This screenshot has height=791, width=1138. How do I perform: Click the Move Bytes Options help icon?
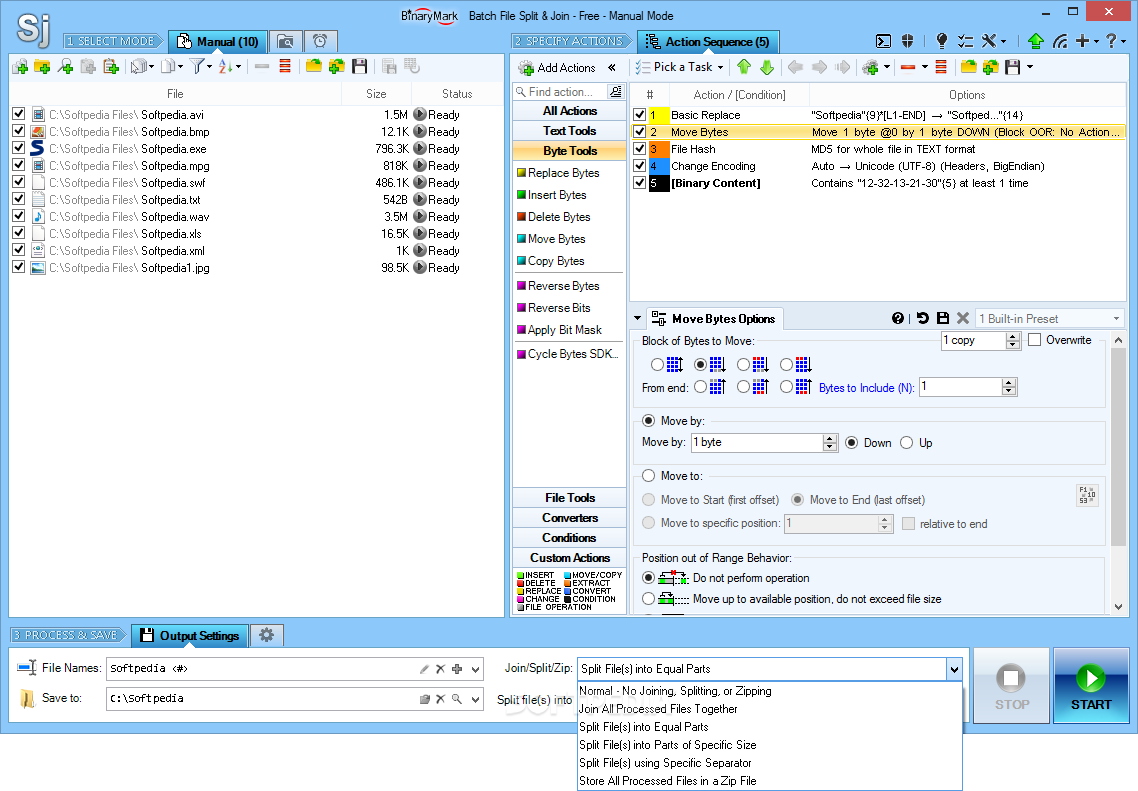(898, 318)
